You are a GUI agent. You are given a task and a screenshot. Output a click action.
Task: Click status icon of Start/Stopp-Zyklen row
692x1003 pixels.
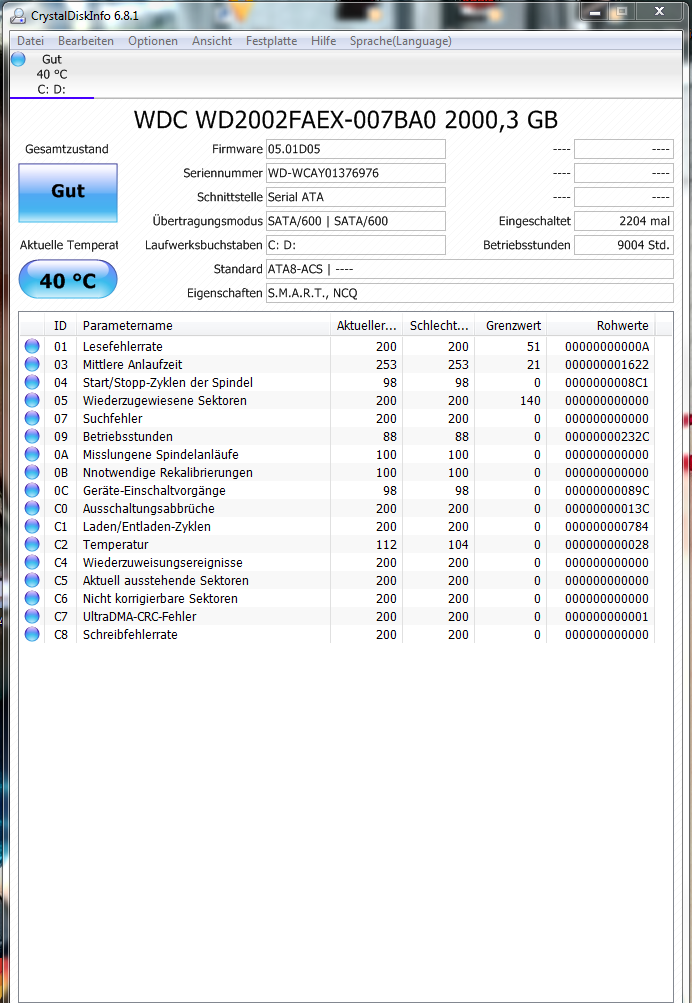pyautogui.click(x=32, y=382)
